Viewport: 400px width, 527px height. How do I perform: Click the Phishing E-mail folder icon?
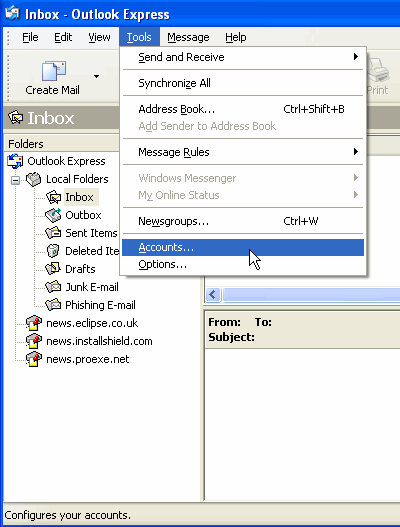tap(53, 305)
